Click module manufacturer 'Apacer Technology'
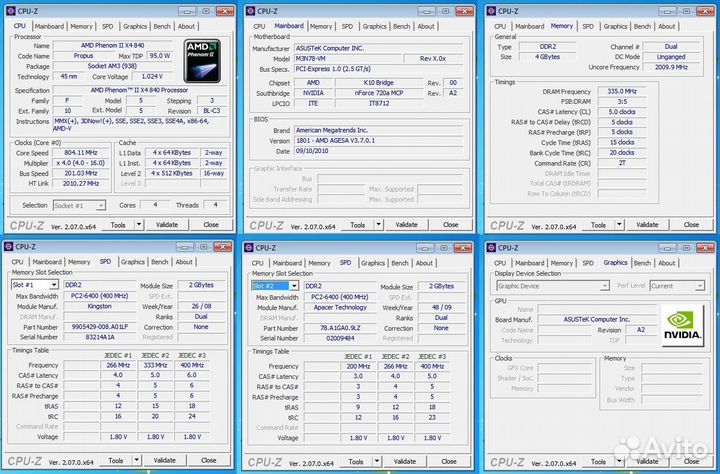720x474 pixels. tap(340, 307)
